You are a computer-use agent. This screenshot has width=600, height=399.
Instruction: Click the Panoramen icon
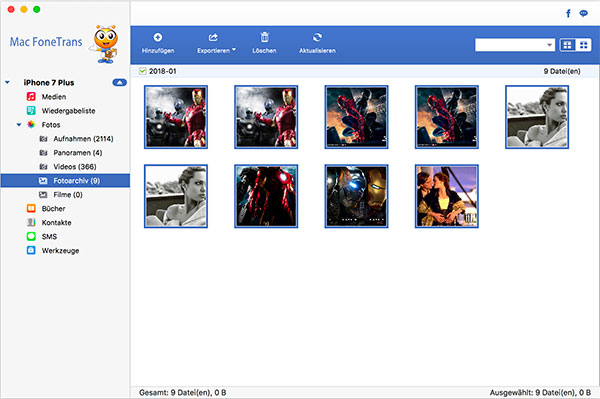point(43,153)
